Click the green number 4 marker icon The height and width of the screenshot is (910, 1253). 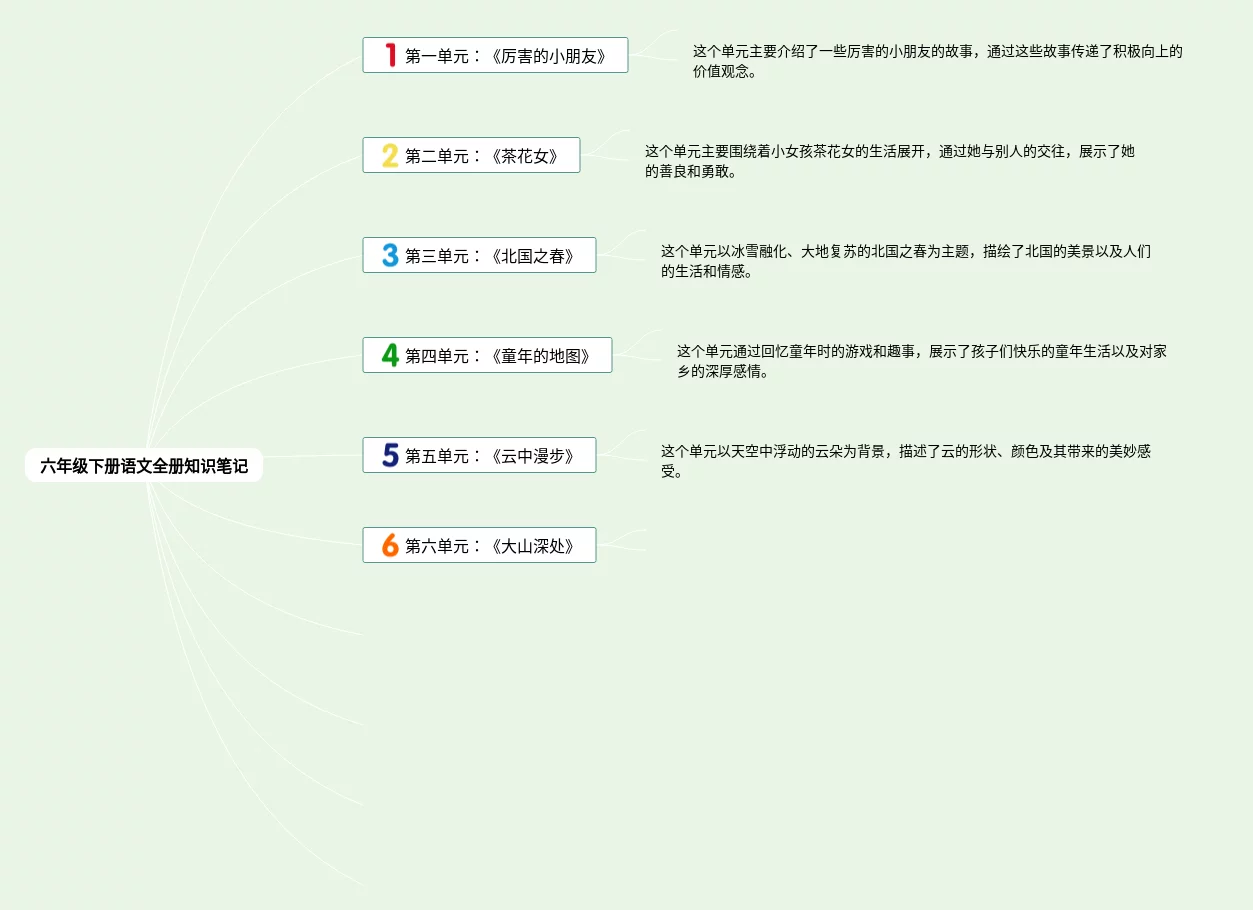coord(390,355)
